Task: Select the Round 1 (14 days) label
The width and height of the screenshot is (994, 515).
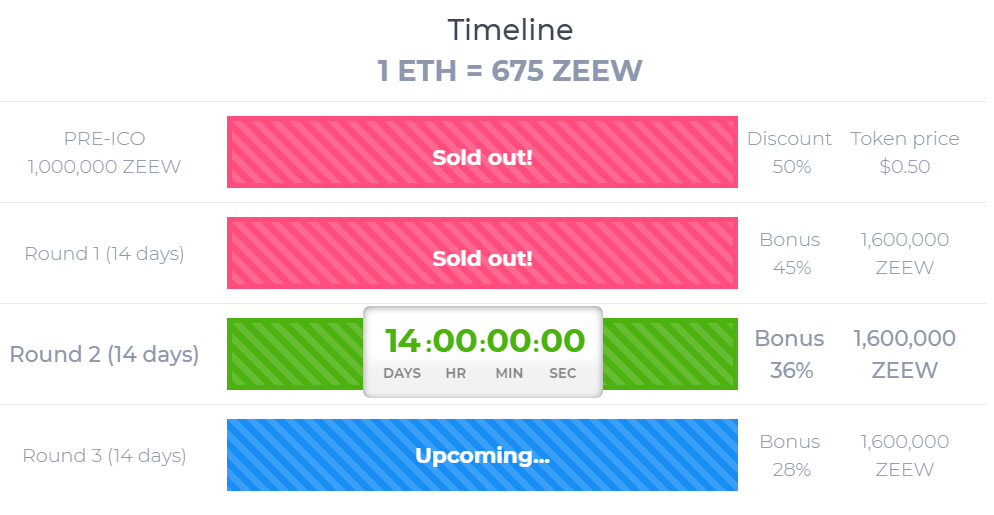Action: tap(105, 254)
